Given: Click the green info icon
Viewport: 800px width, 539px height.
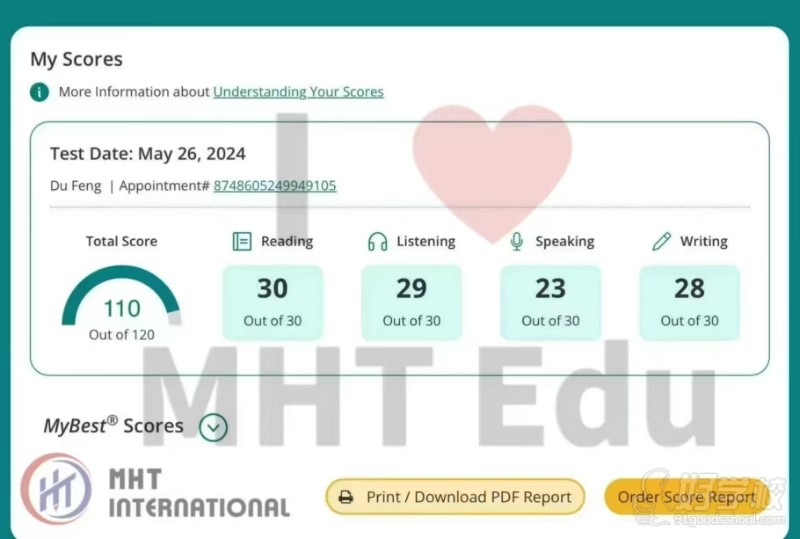Looking at the screenshot, I should 39,92.
